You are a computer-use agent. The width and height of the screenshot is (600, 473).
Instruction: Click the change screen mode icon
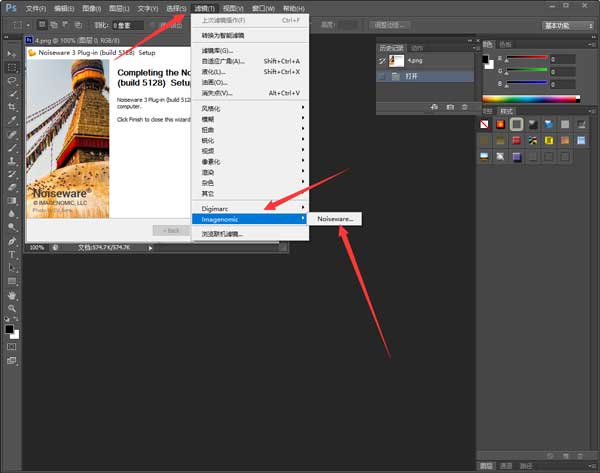(x=12, y=360)
